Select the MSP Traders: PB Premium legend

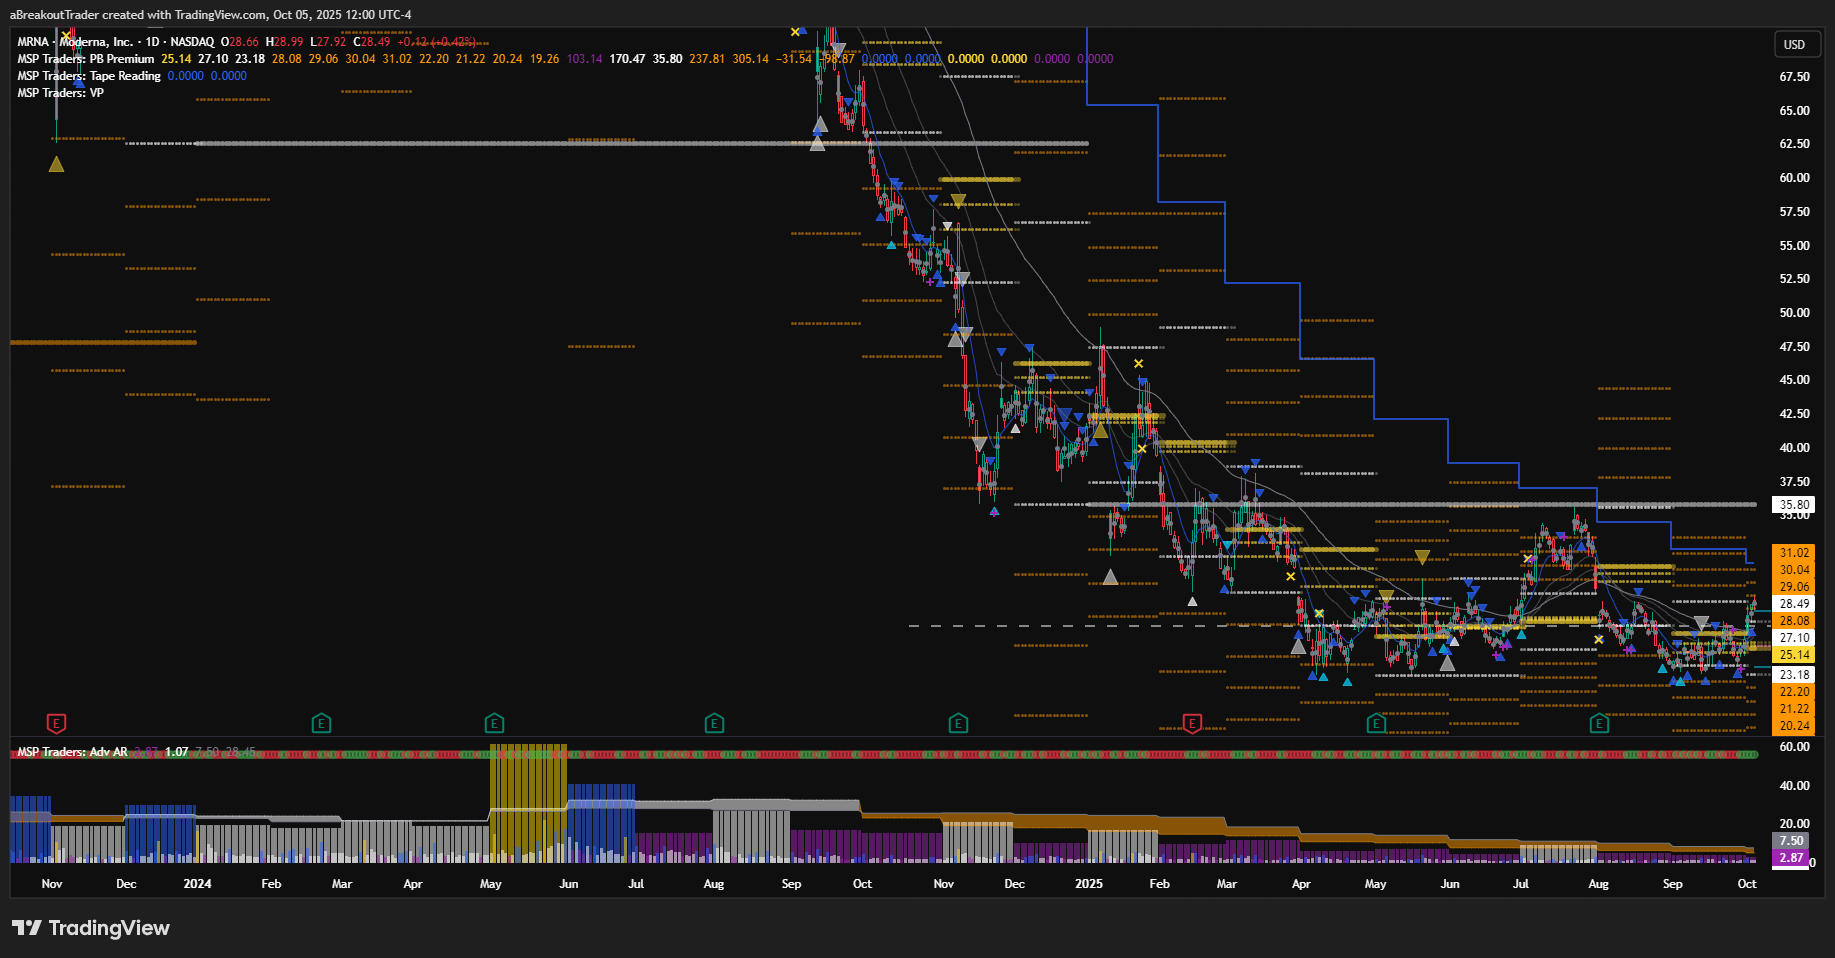[x=86, y=59]
